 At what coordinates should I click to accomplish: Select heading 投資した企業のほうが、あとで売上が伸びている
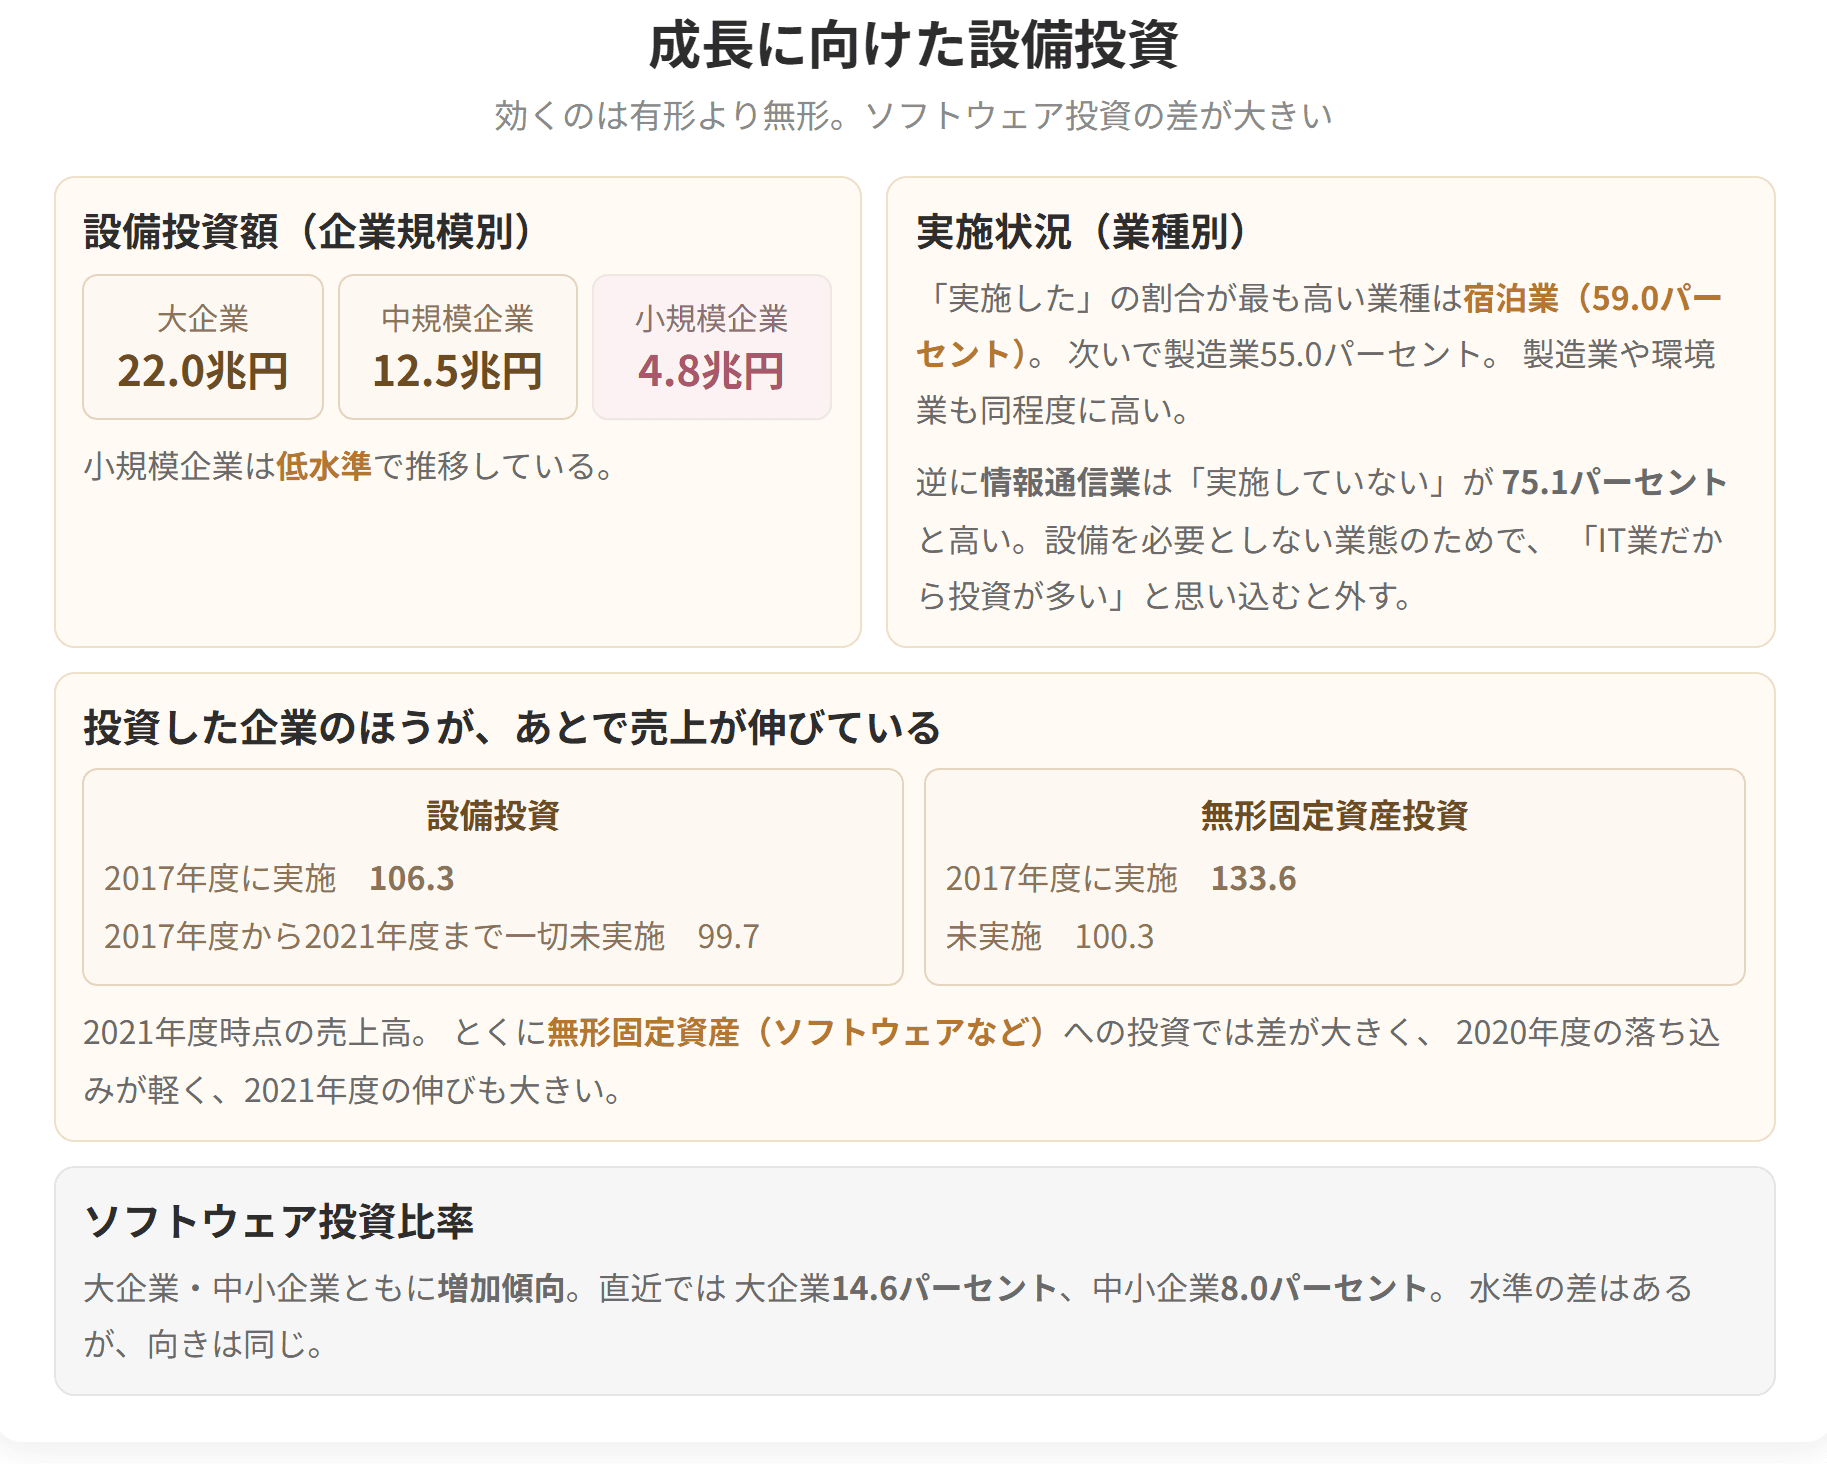(x=512, y=727)
